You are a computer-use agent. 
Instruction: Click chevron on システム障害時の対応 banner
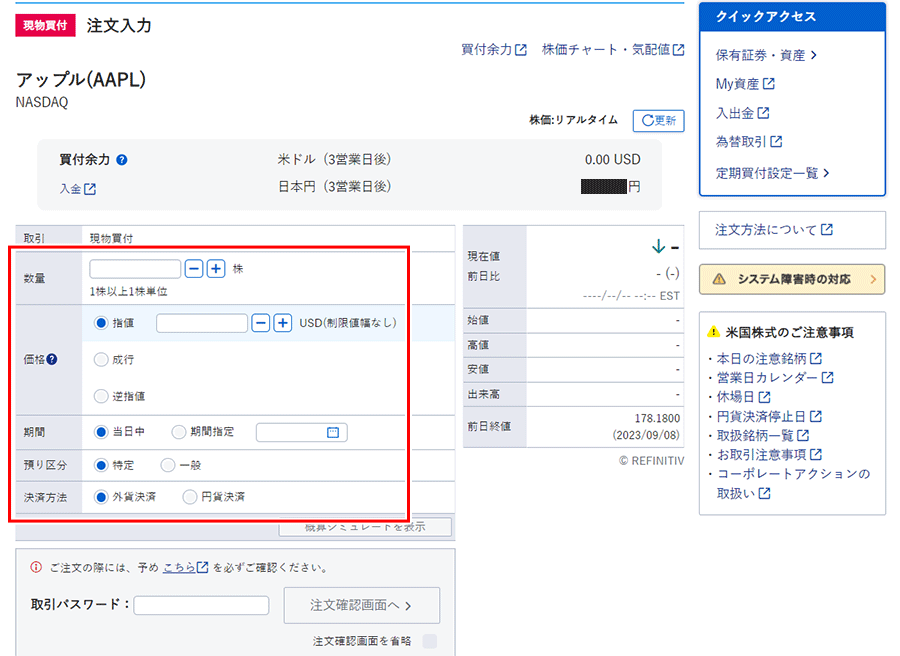pyautogui.click(x=873, y=280)
